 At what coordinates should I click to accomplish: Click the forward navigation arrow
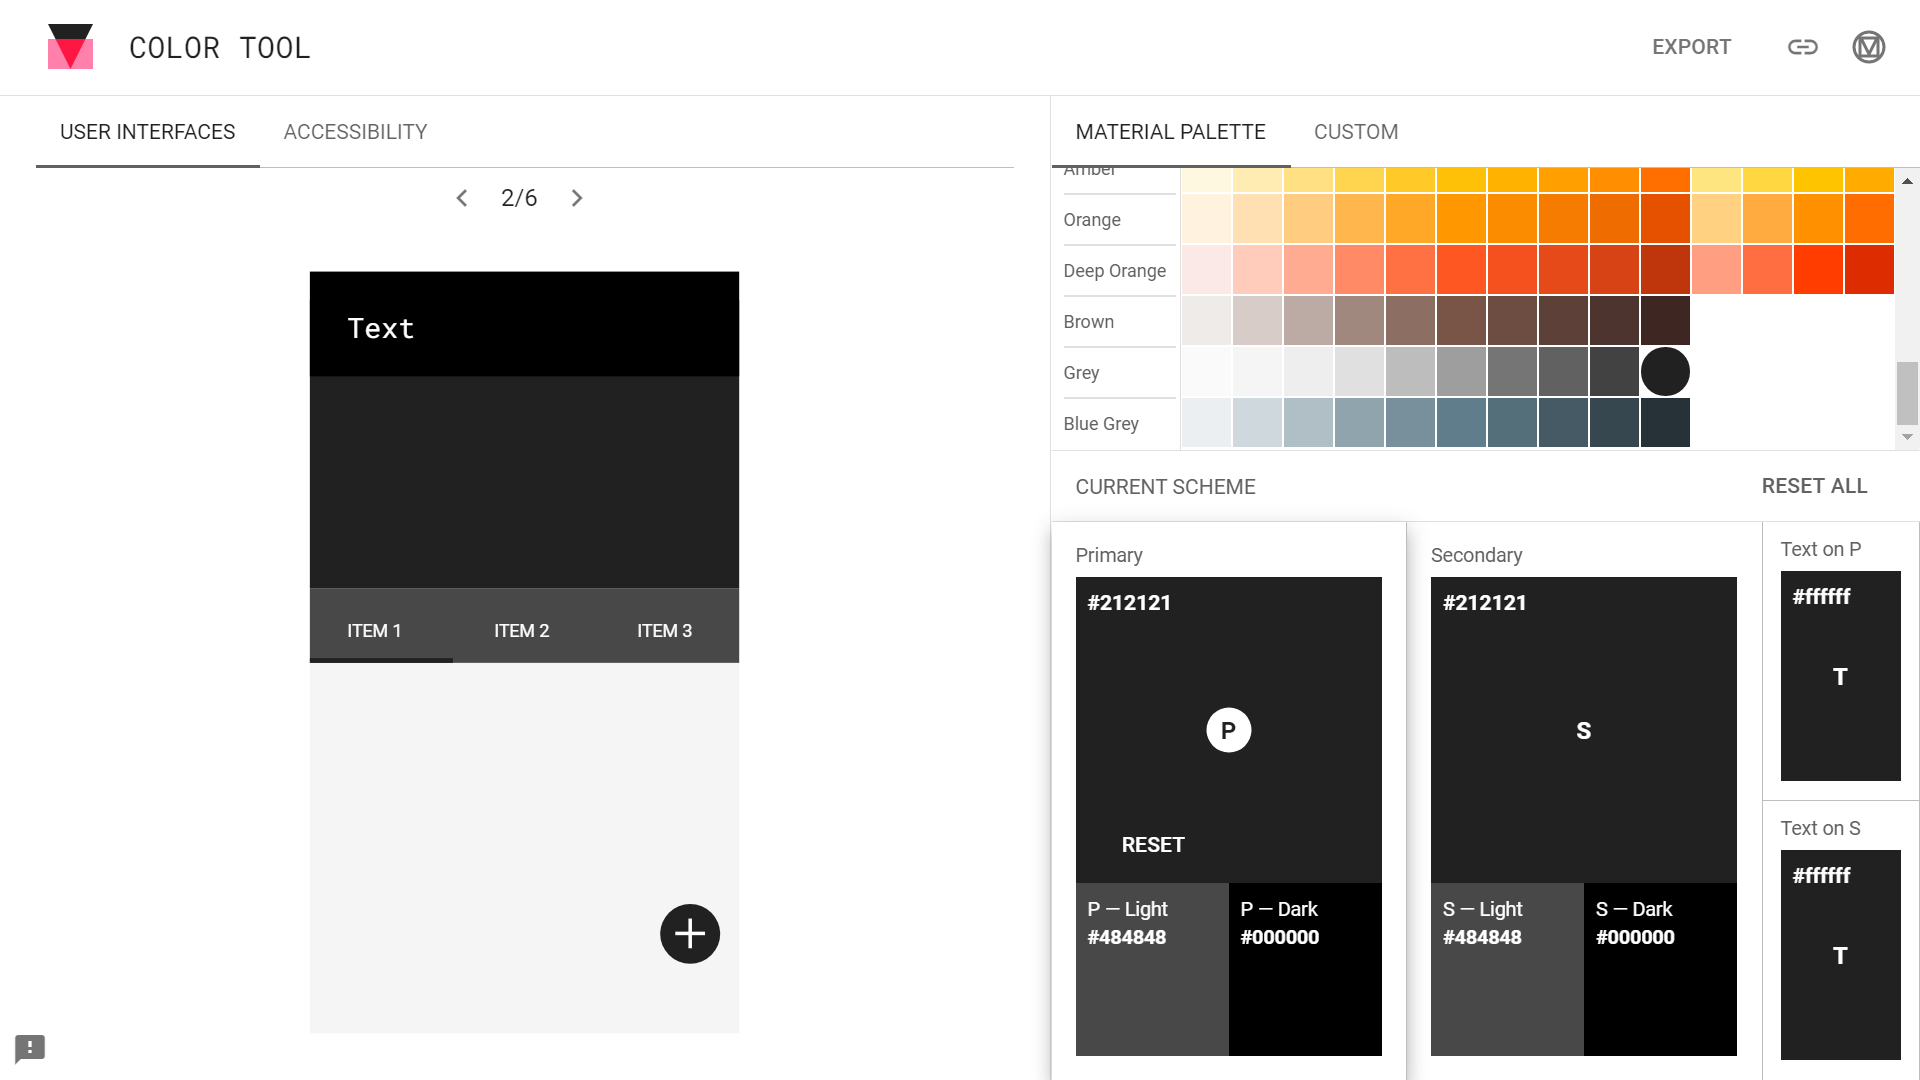[x=578, y=198]
